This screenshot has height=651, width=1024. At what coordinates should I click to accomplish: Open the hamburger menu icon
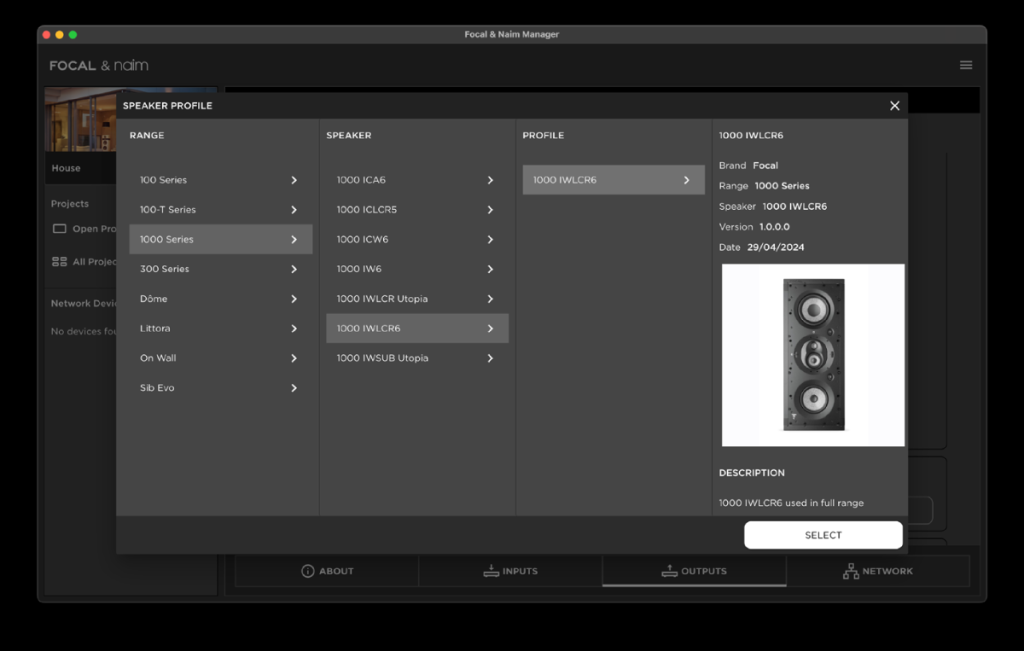pos(966,65)
